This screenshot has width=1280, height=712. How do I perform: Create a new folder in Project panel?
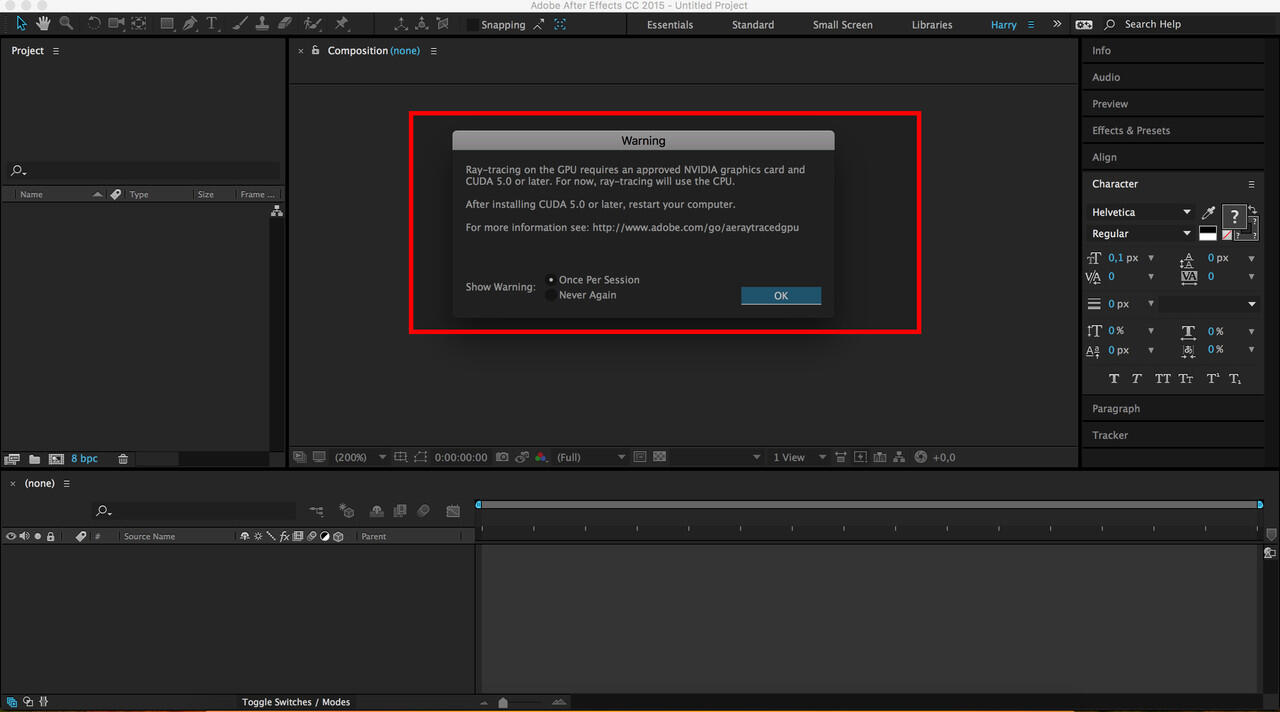(35, 459)
